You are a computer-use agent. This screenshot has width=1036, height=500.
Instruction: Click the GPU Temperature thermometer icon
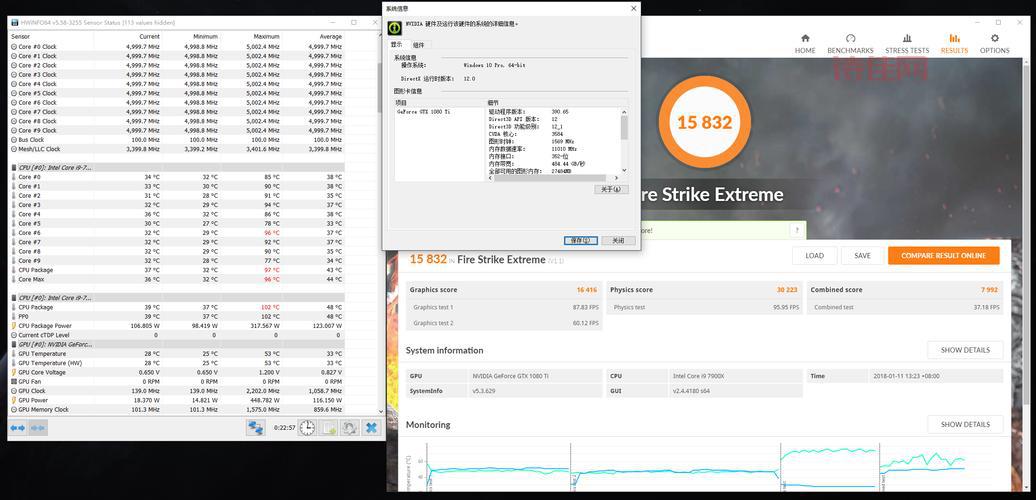14,353
